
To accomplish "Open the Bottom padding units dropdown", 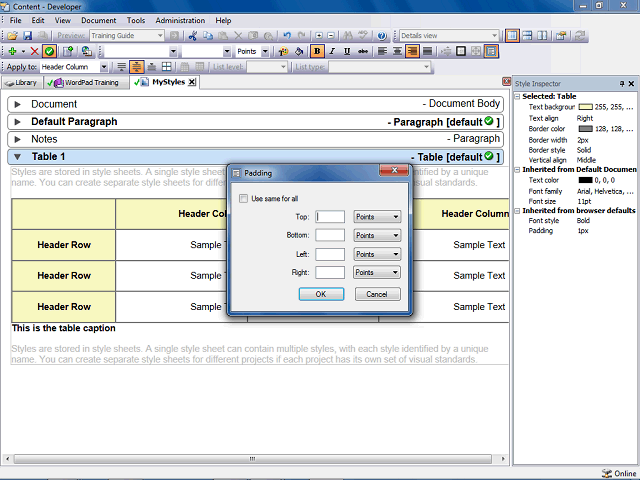I will (x=377, y=236).
